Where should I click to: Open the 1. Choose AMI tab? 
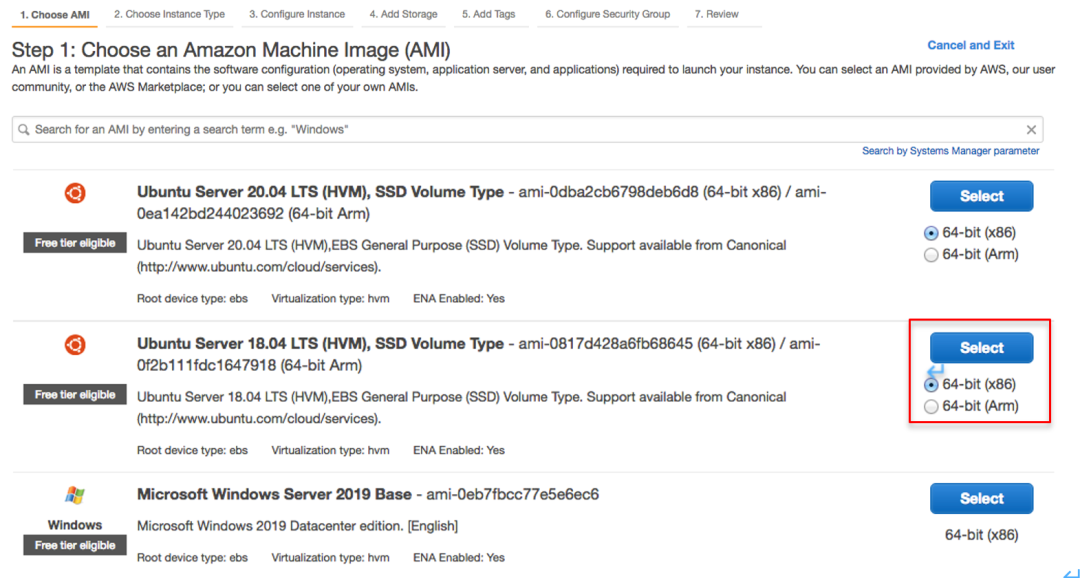[x=54, y=14]
